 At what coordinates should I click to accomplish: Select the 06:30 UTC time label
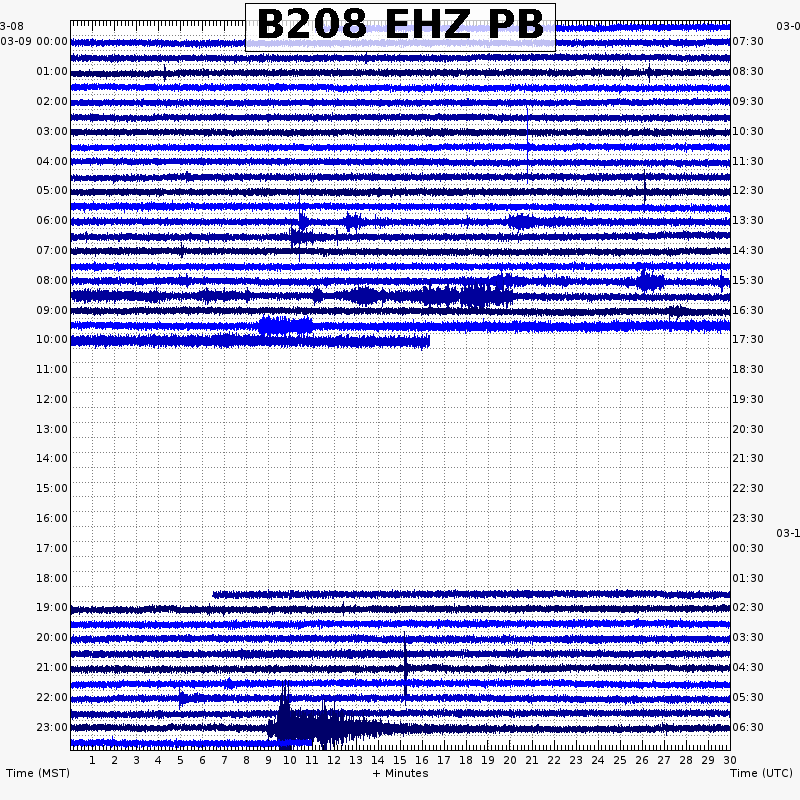pos(748,728)
